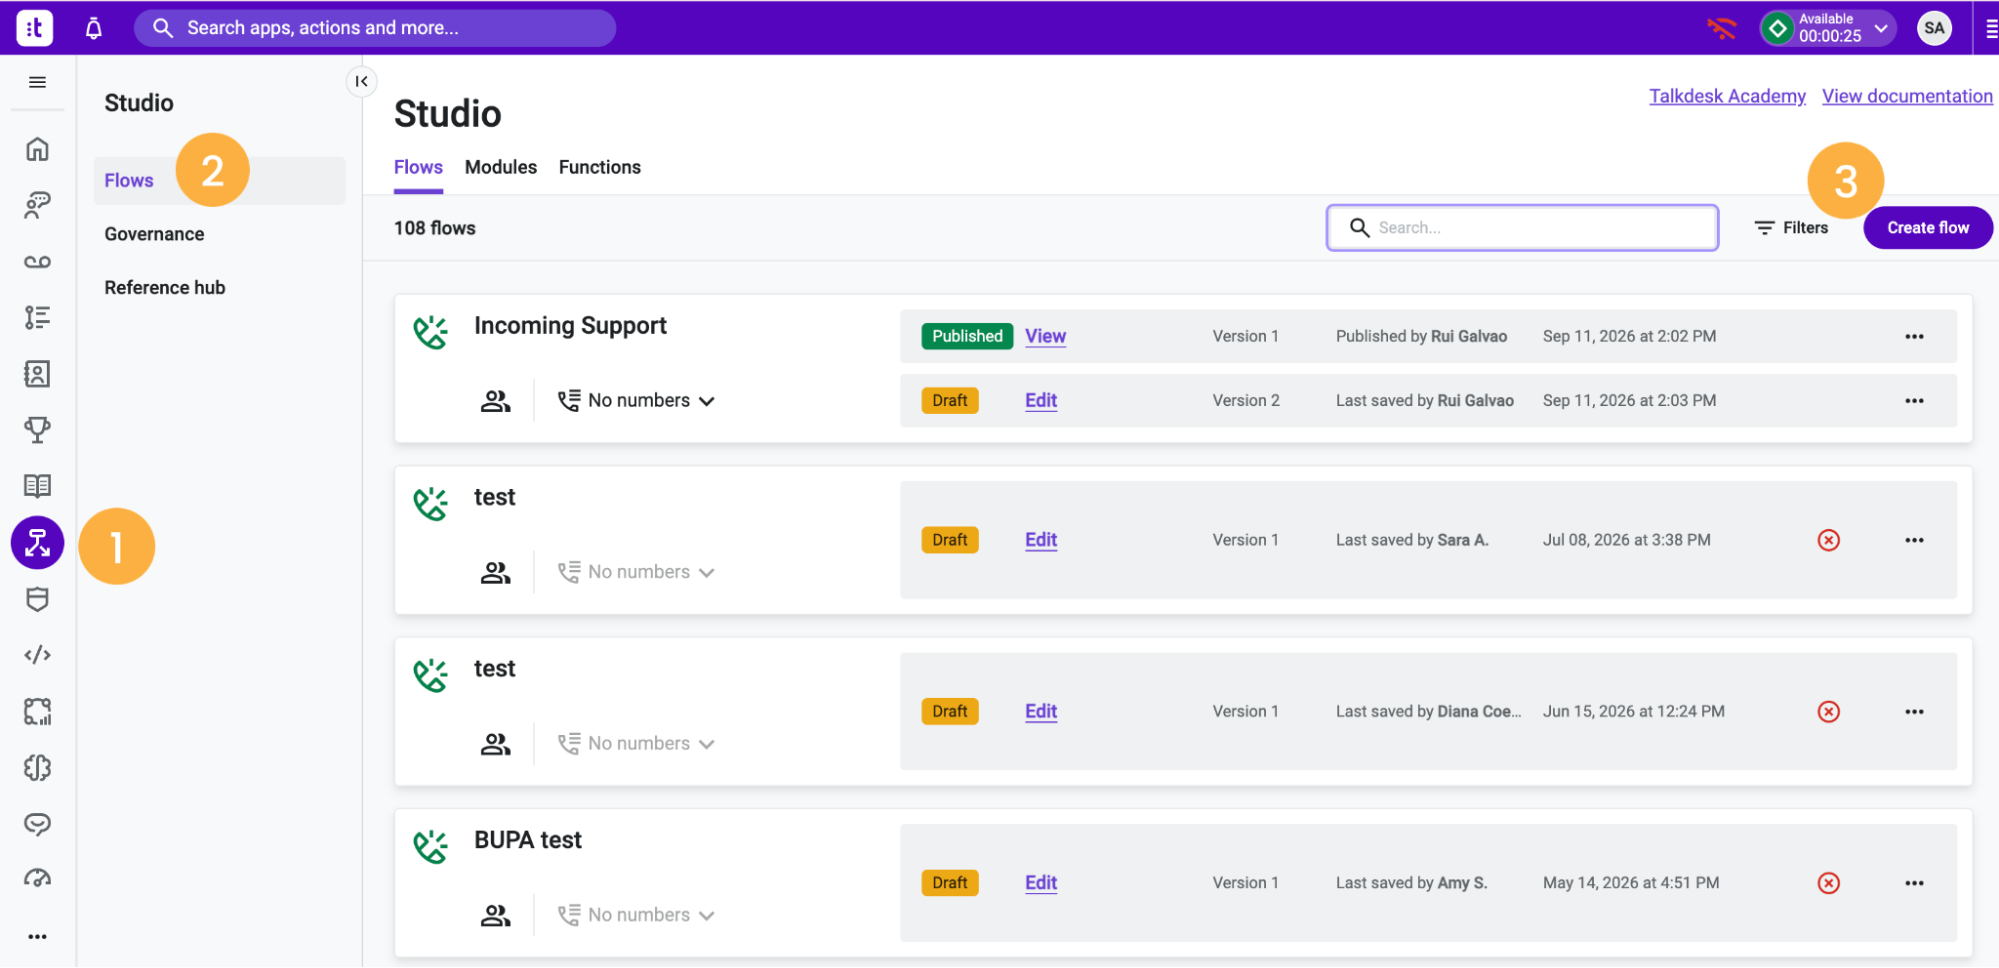Open the Filters button
Viewport: 1999px width, 968px height.
click(x=1792, y=228)
